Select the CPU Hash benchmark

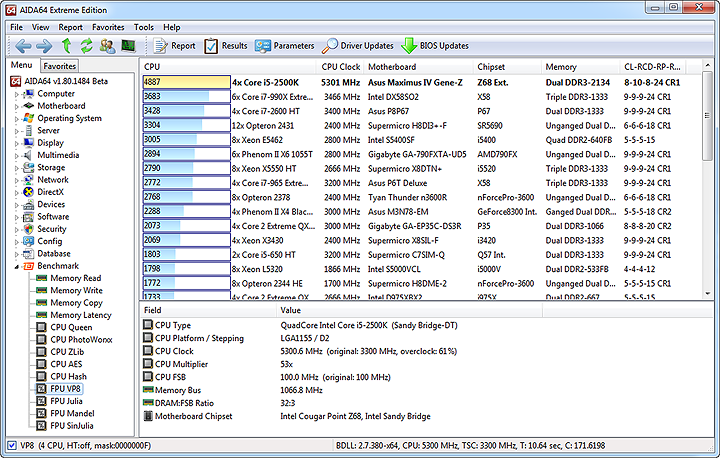pyautogui.click(x=68, y=376)
